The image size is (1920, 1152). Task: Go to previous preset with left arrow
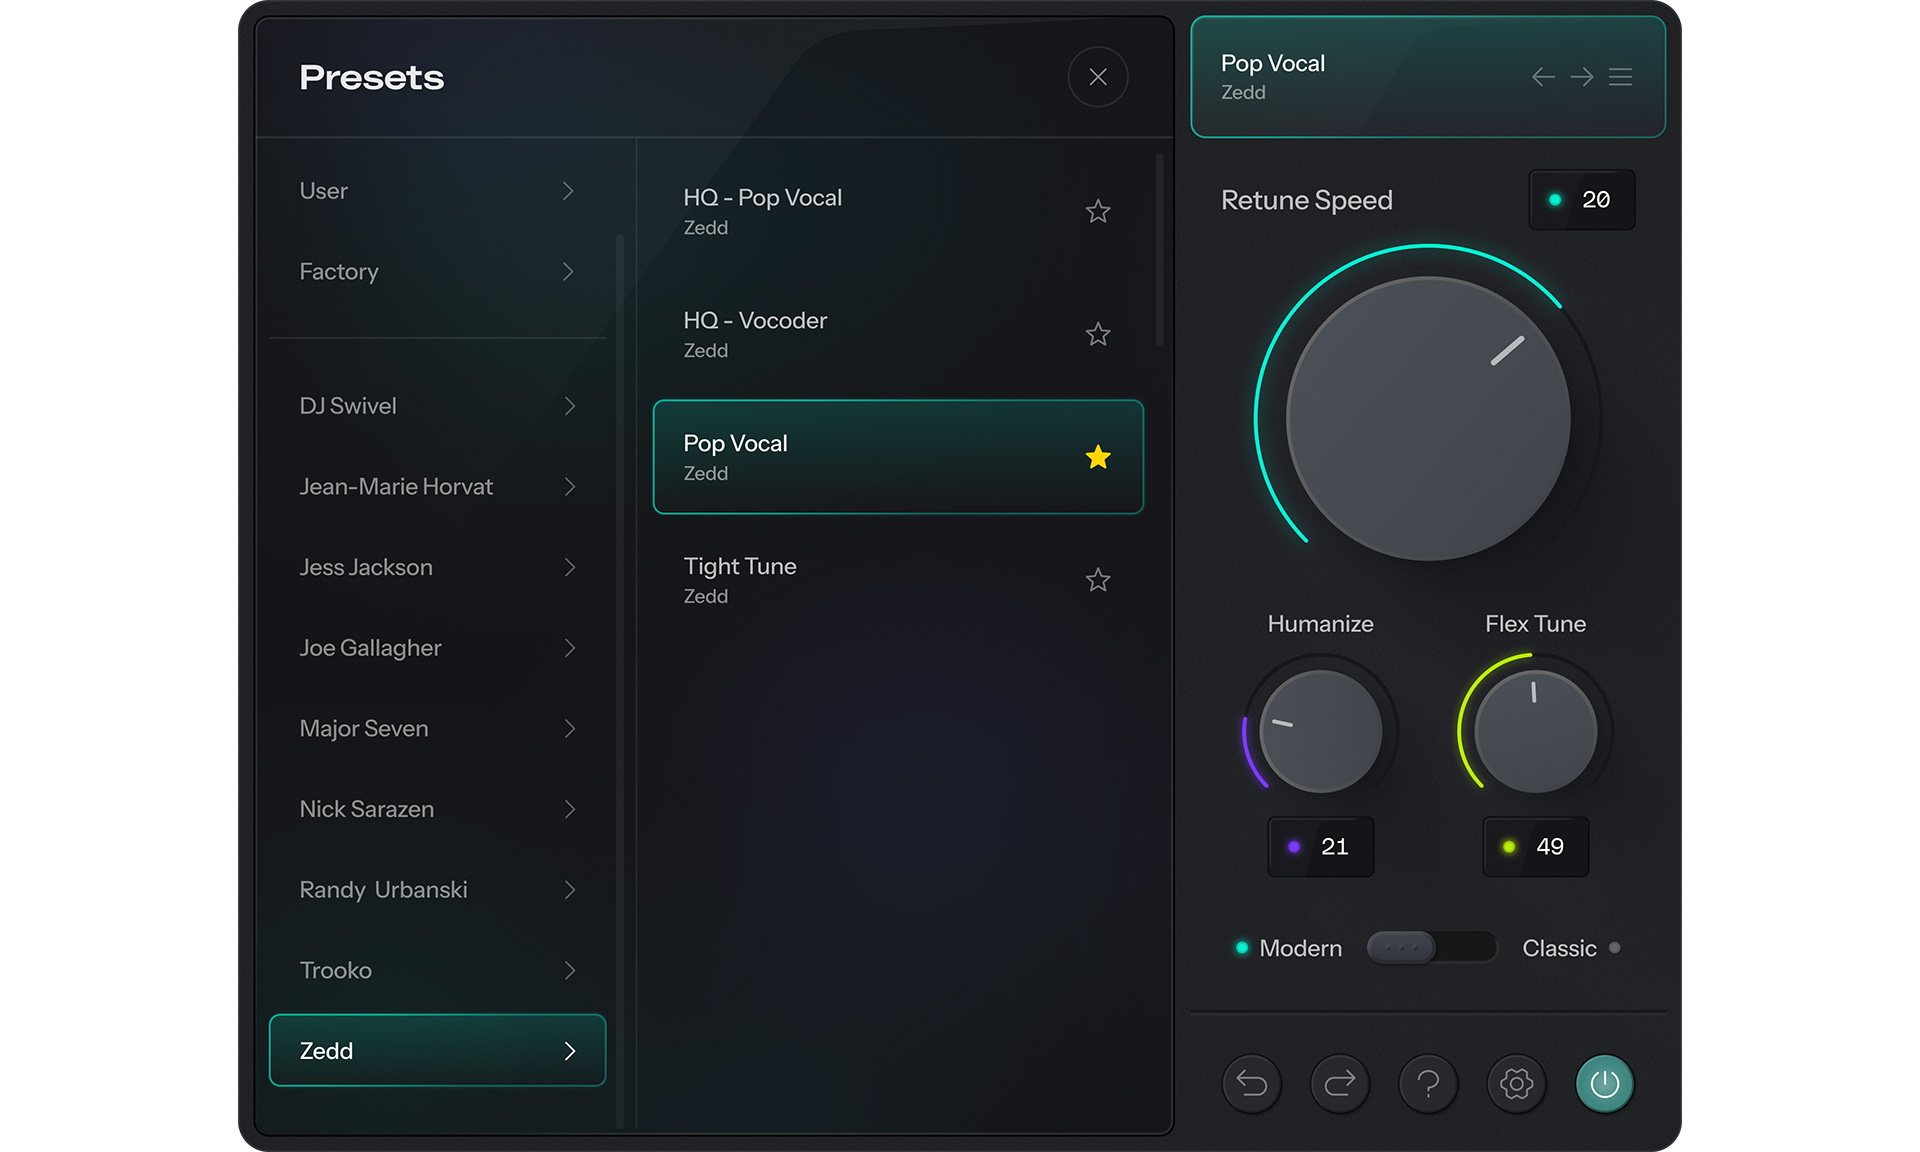(x=1543, y=77)
